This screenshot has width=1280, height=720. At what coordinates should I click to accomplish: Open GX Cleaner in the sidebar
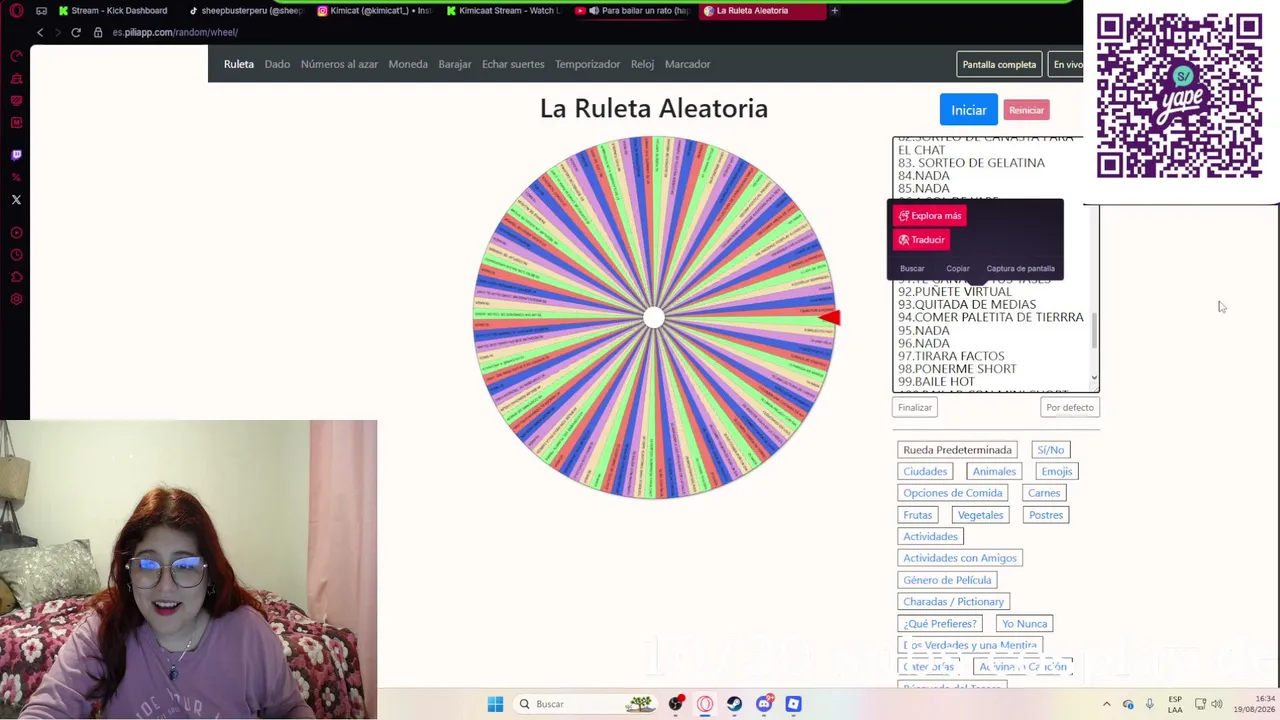click(16, 78)
